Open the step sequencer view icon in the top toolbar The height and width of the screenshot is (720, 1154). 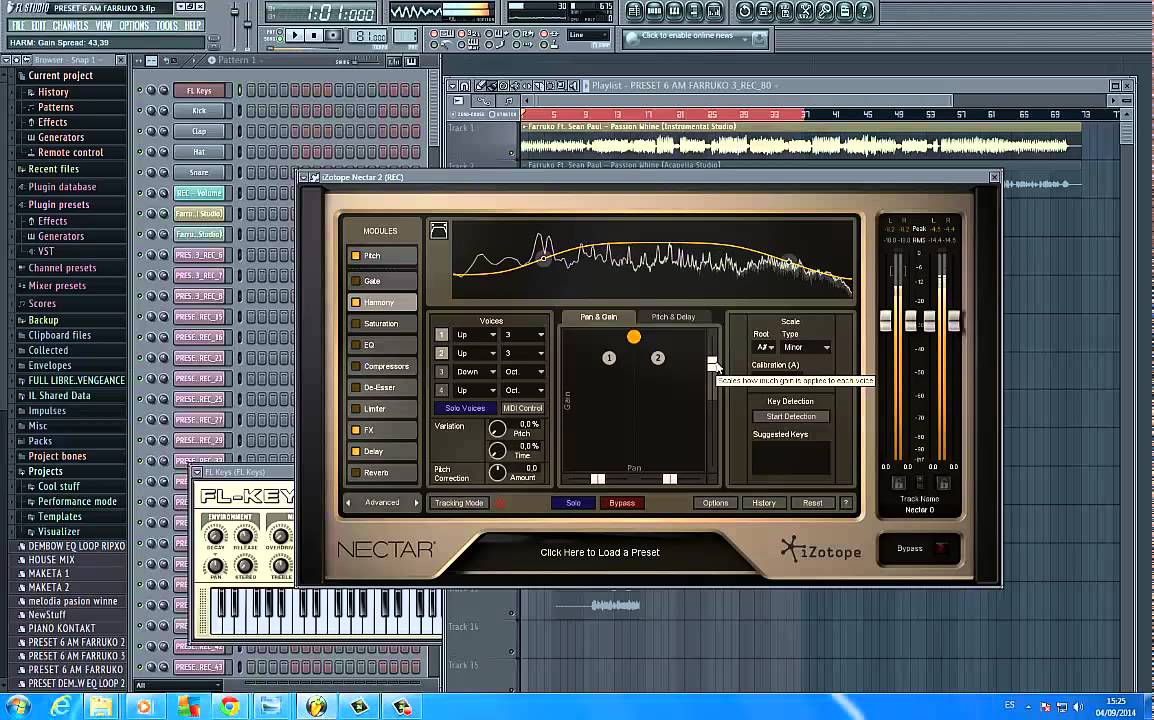click(x=654, y=11)
